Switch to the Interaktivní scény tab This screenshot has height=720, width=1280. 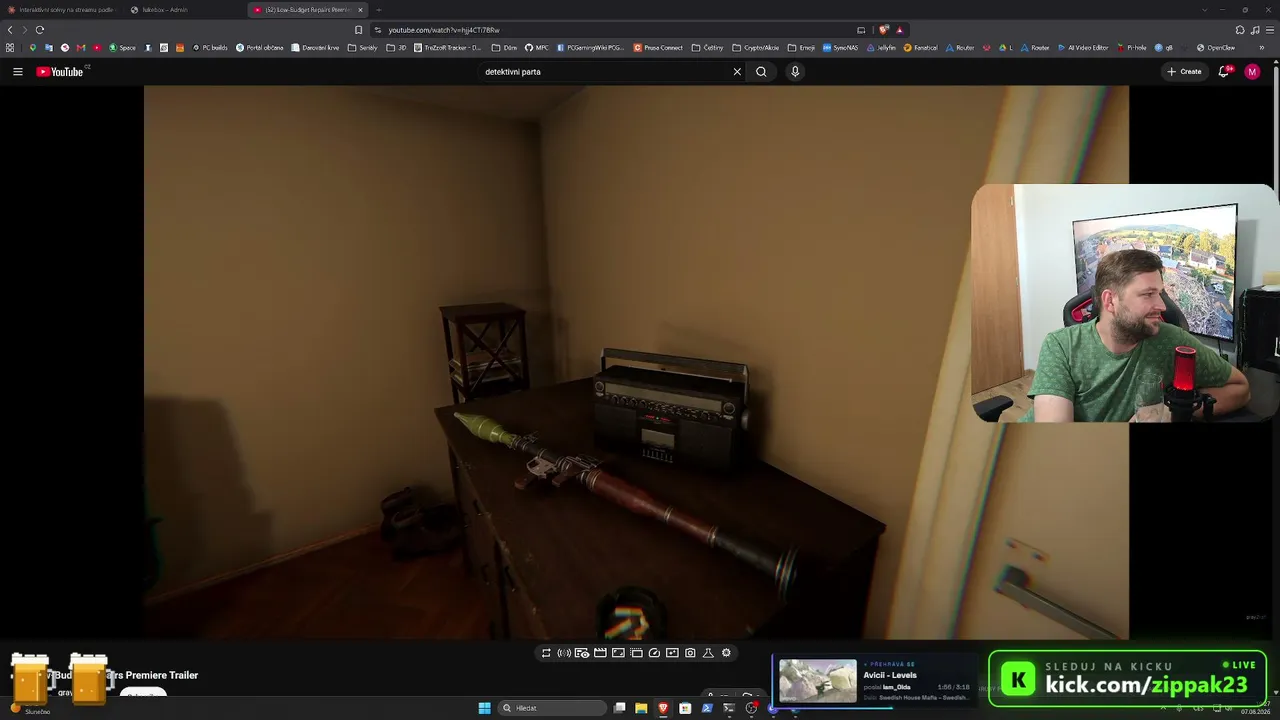tap(62, 10)
